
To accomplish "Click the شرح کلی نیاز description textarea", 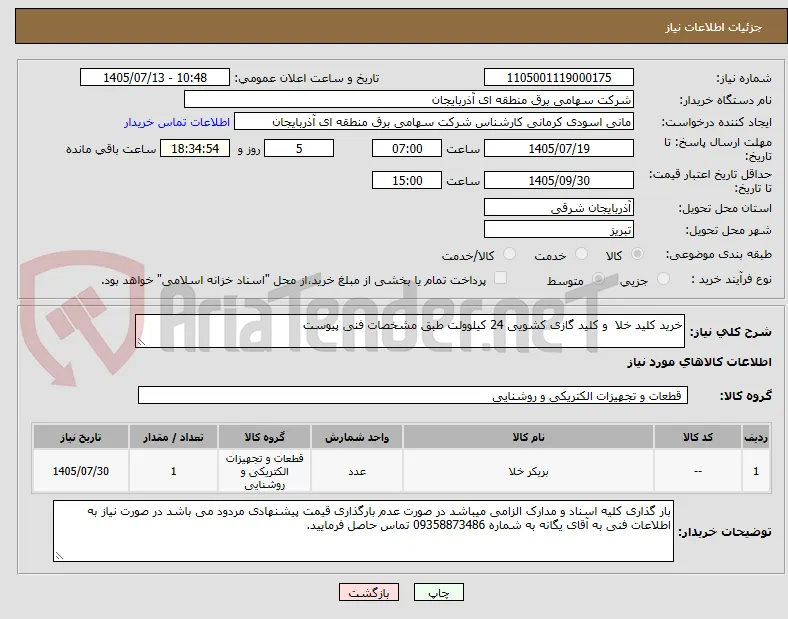I will tap(410, 331).
